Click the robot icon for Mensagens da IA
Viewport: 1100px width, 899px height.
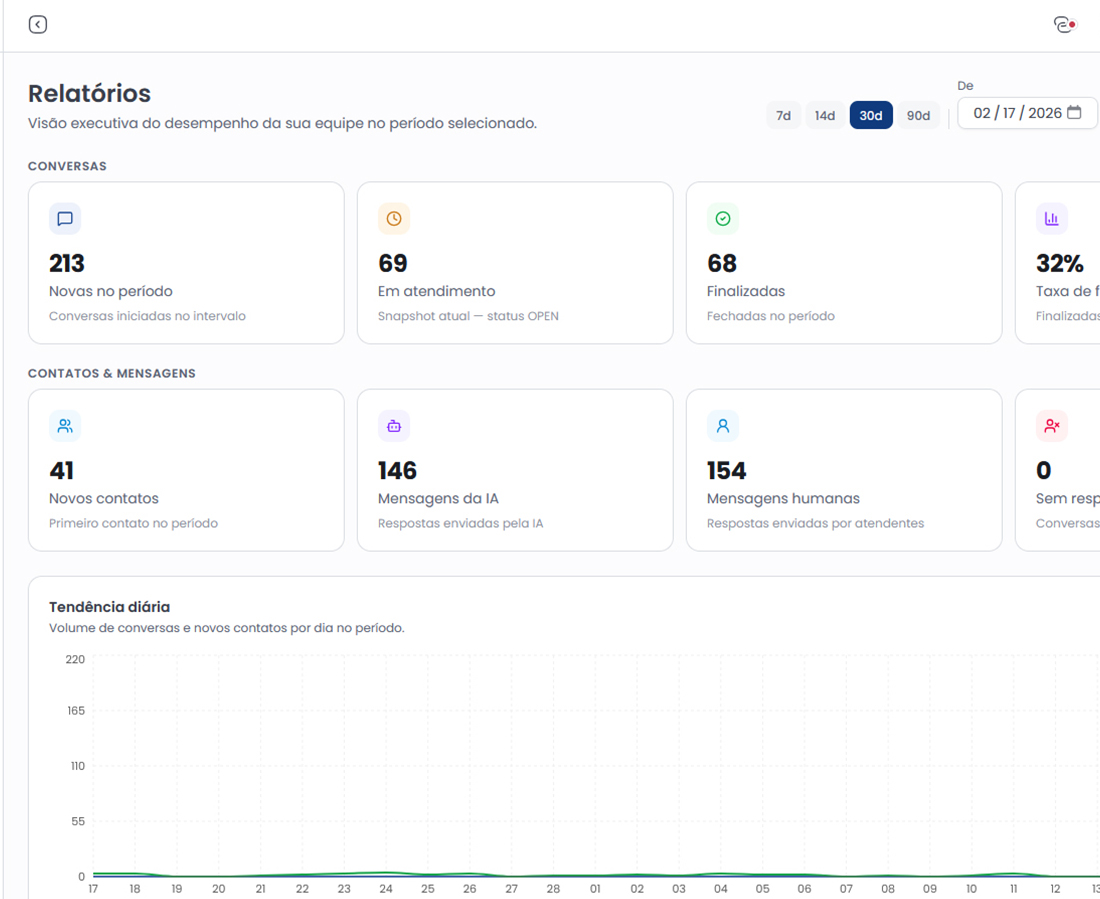point(394,426)
